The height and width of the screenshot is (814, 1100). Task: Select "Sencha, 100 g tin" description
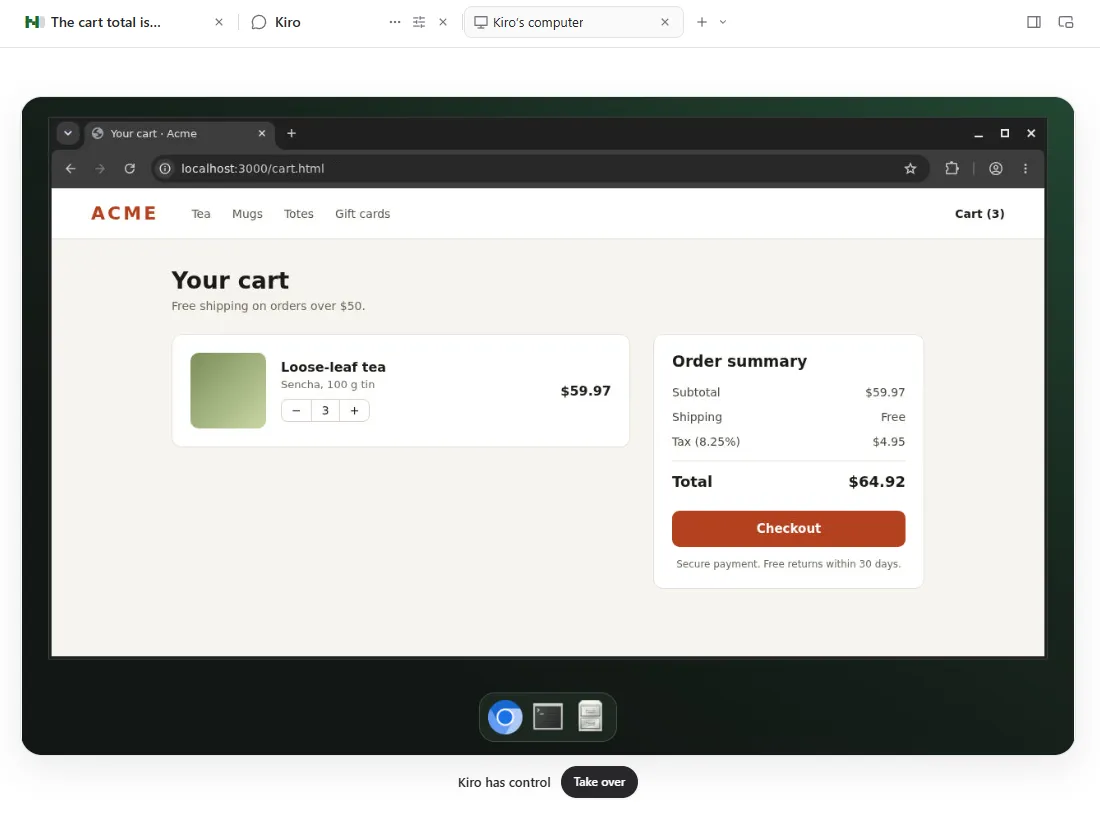[x=328, y=385]
